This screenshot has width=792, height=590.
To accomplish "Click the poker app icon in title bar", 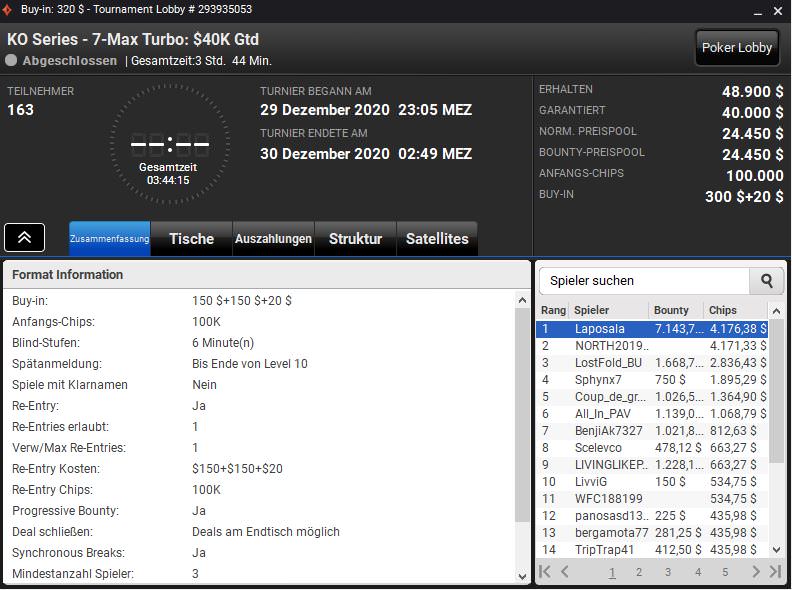I will pos(8,9).
